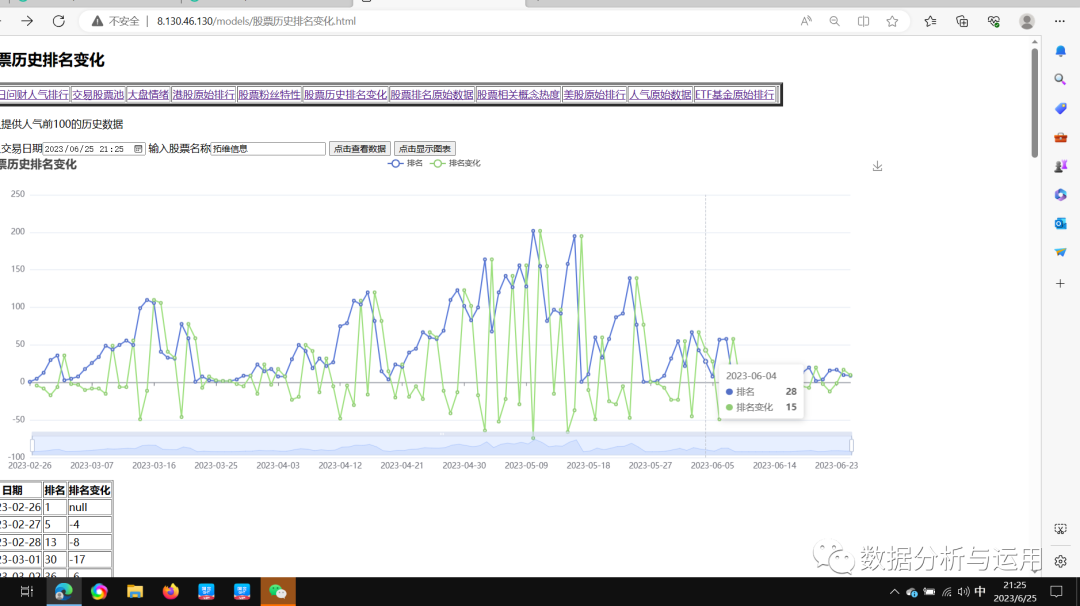Click the browser address bar URL
Image resolution: width=1080 pixels, height=606 pixels.
coord(256,21)
